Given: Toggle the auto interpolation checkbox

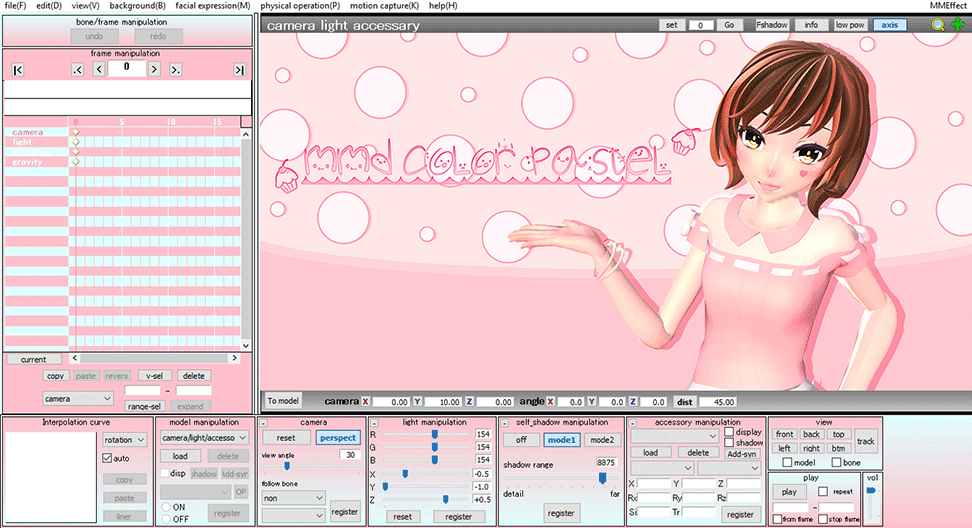Looking at the screenshot, I should point(107,458).
